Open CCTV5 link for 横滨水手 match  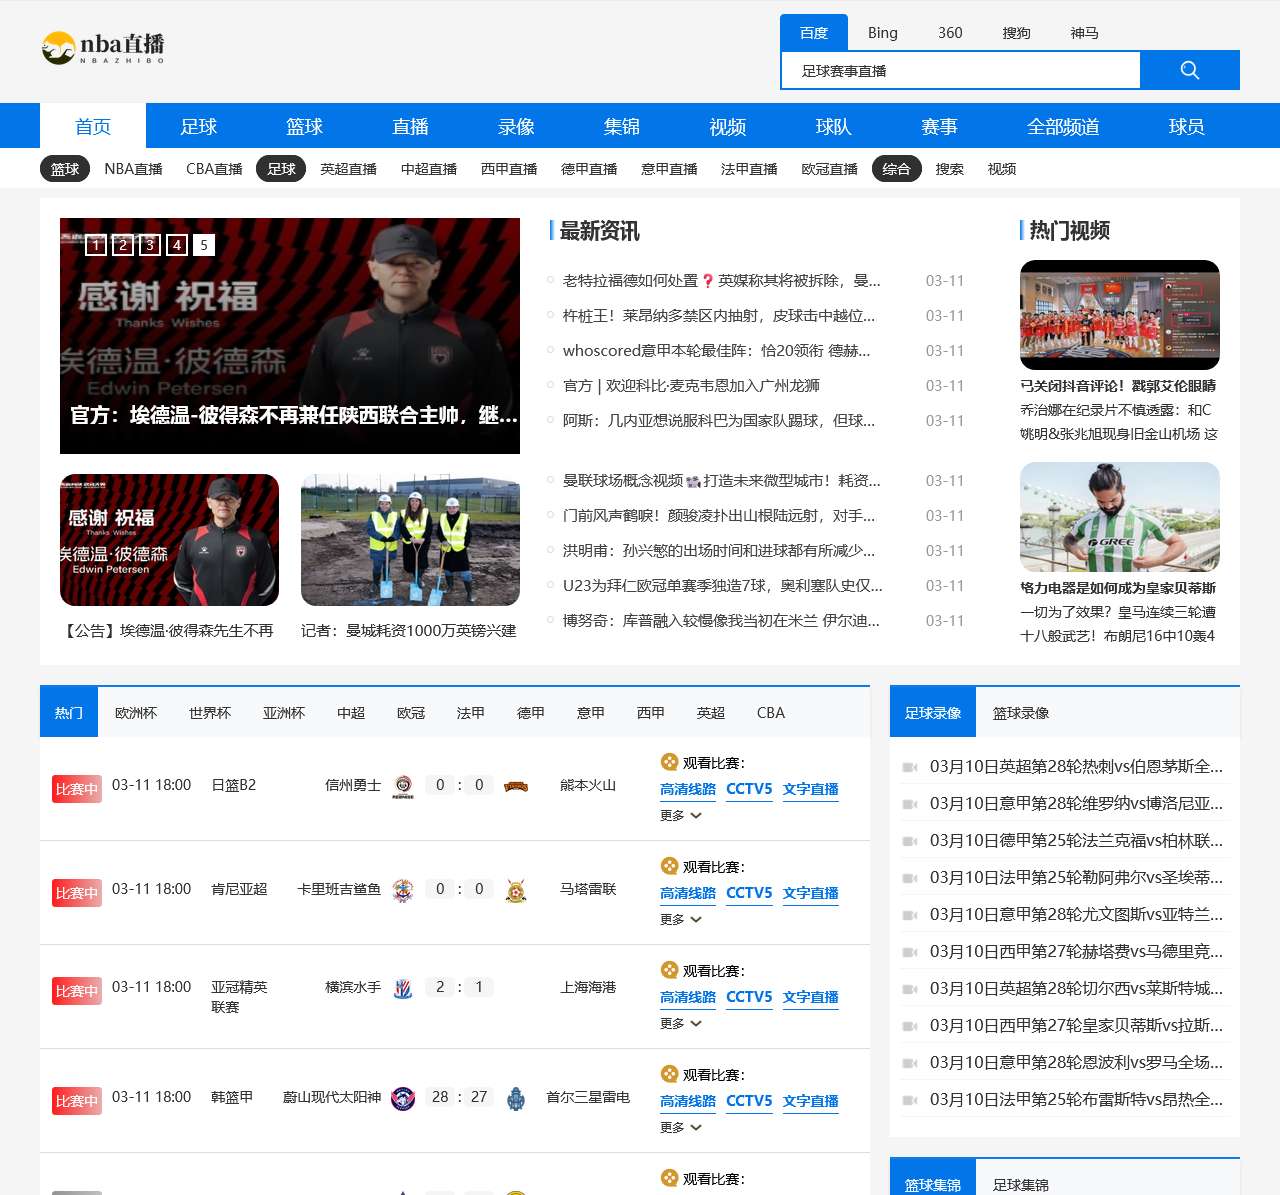coord(749,997)
